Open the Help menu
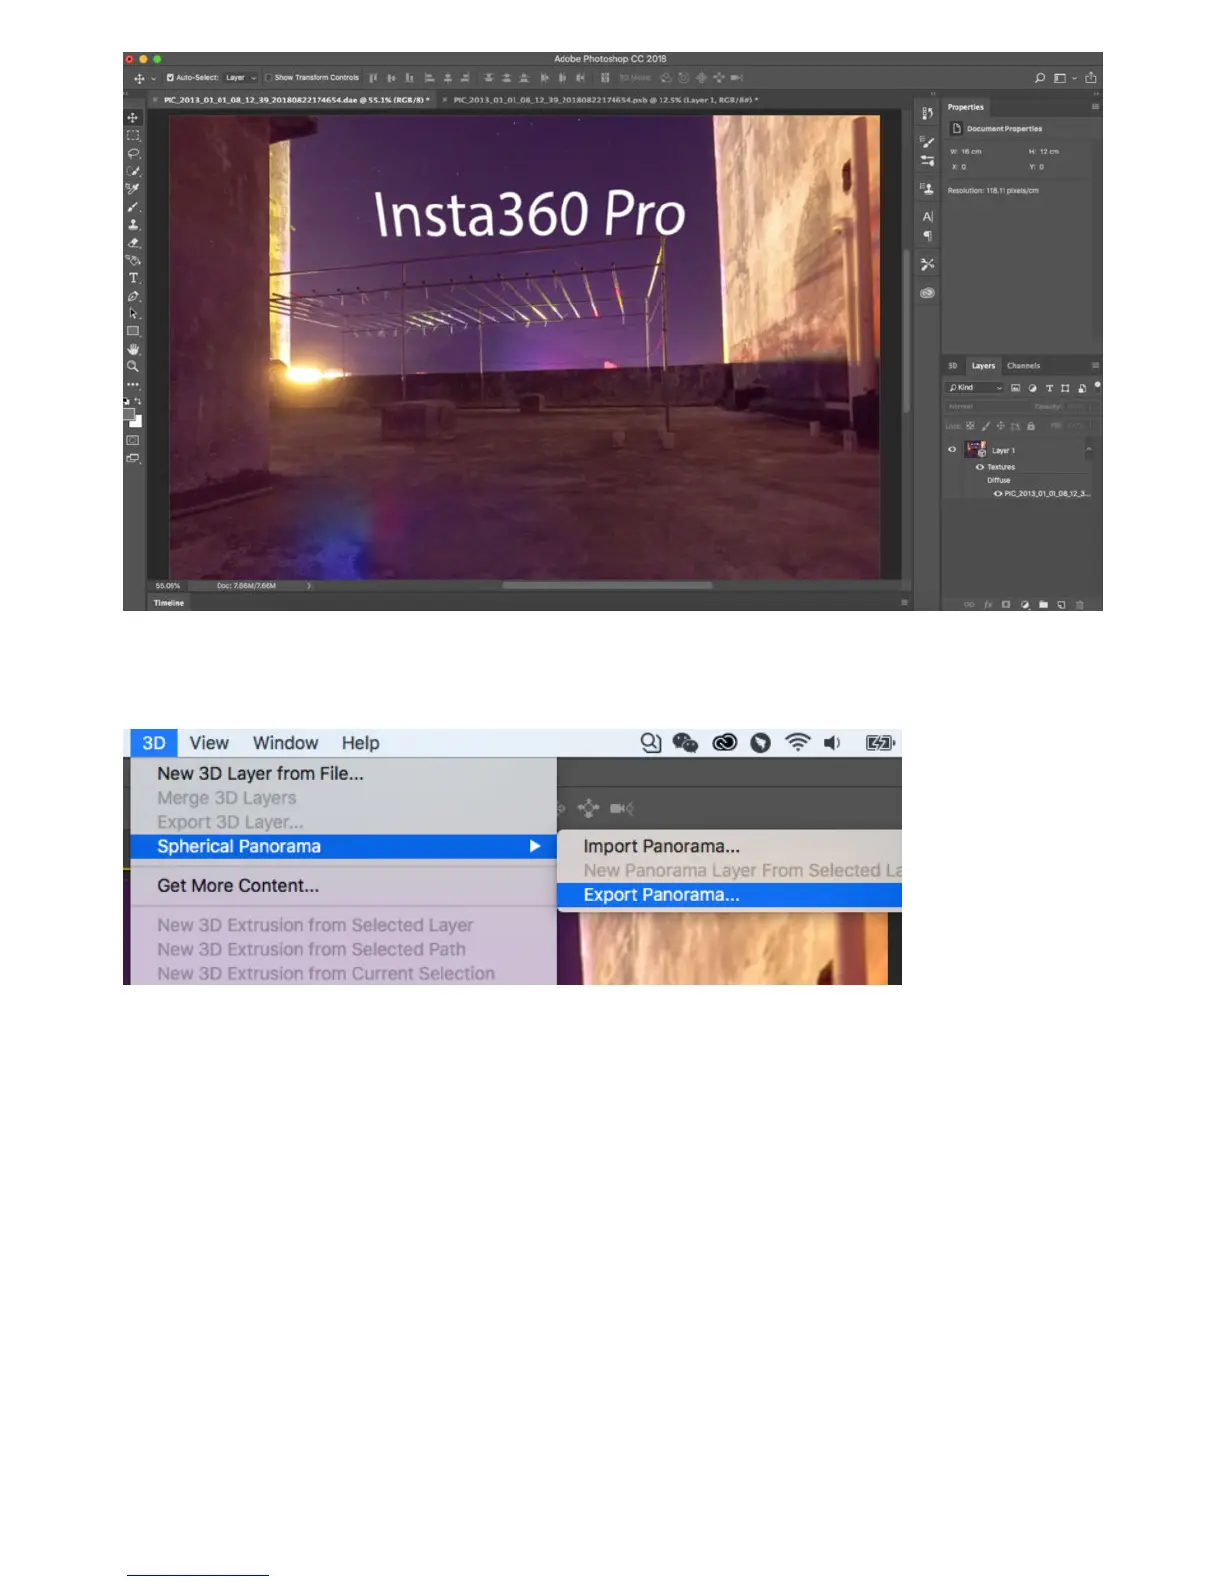The height and width of the screenshot is (1584, 1224). pyautogui.click(x=360, y=743)
